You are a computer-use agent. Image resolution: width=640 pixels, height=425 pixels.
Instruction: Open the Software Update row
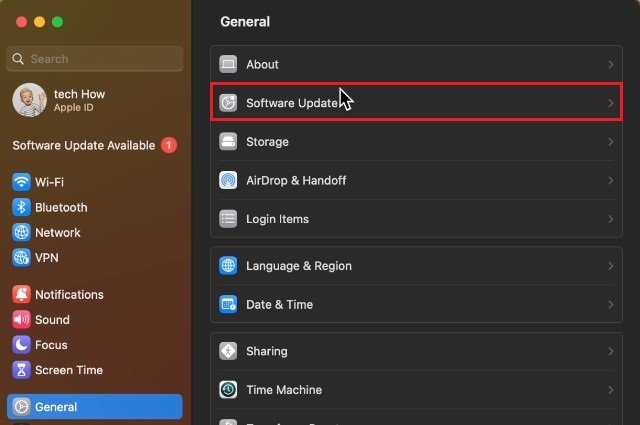[416, 102]
